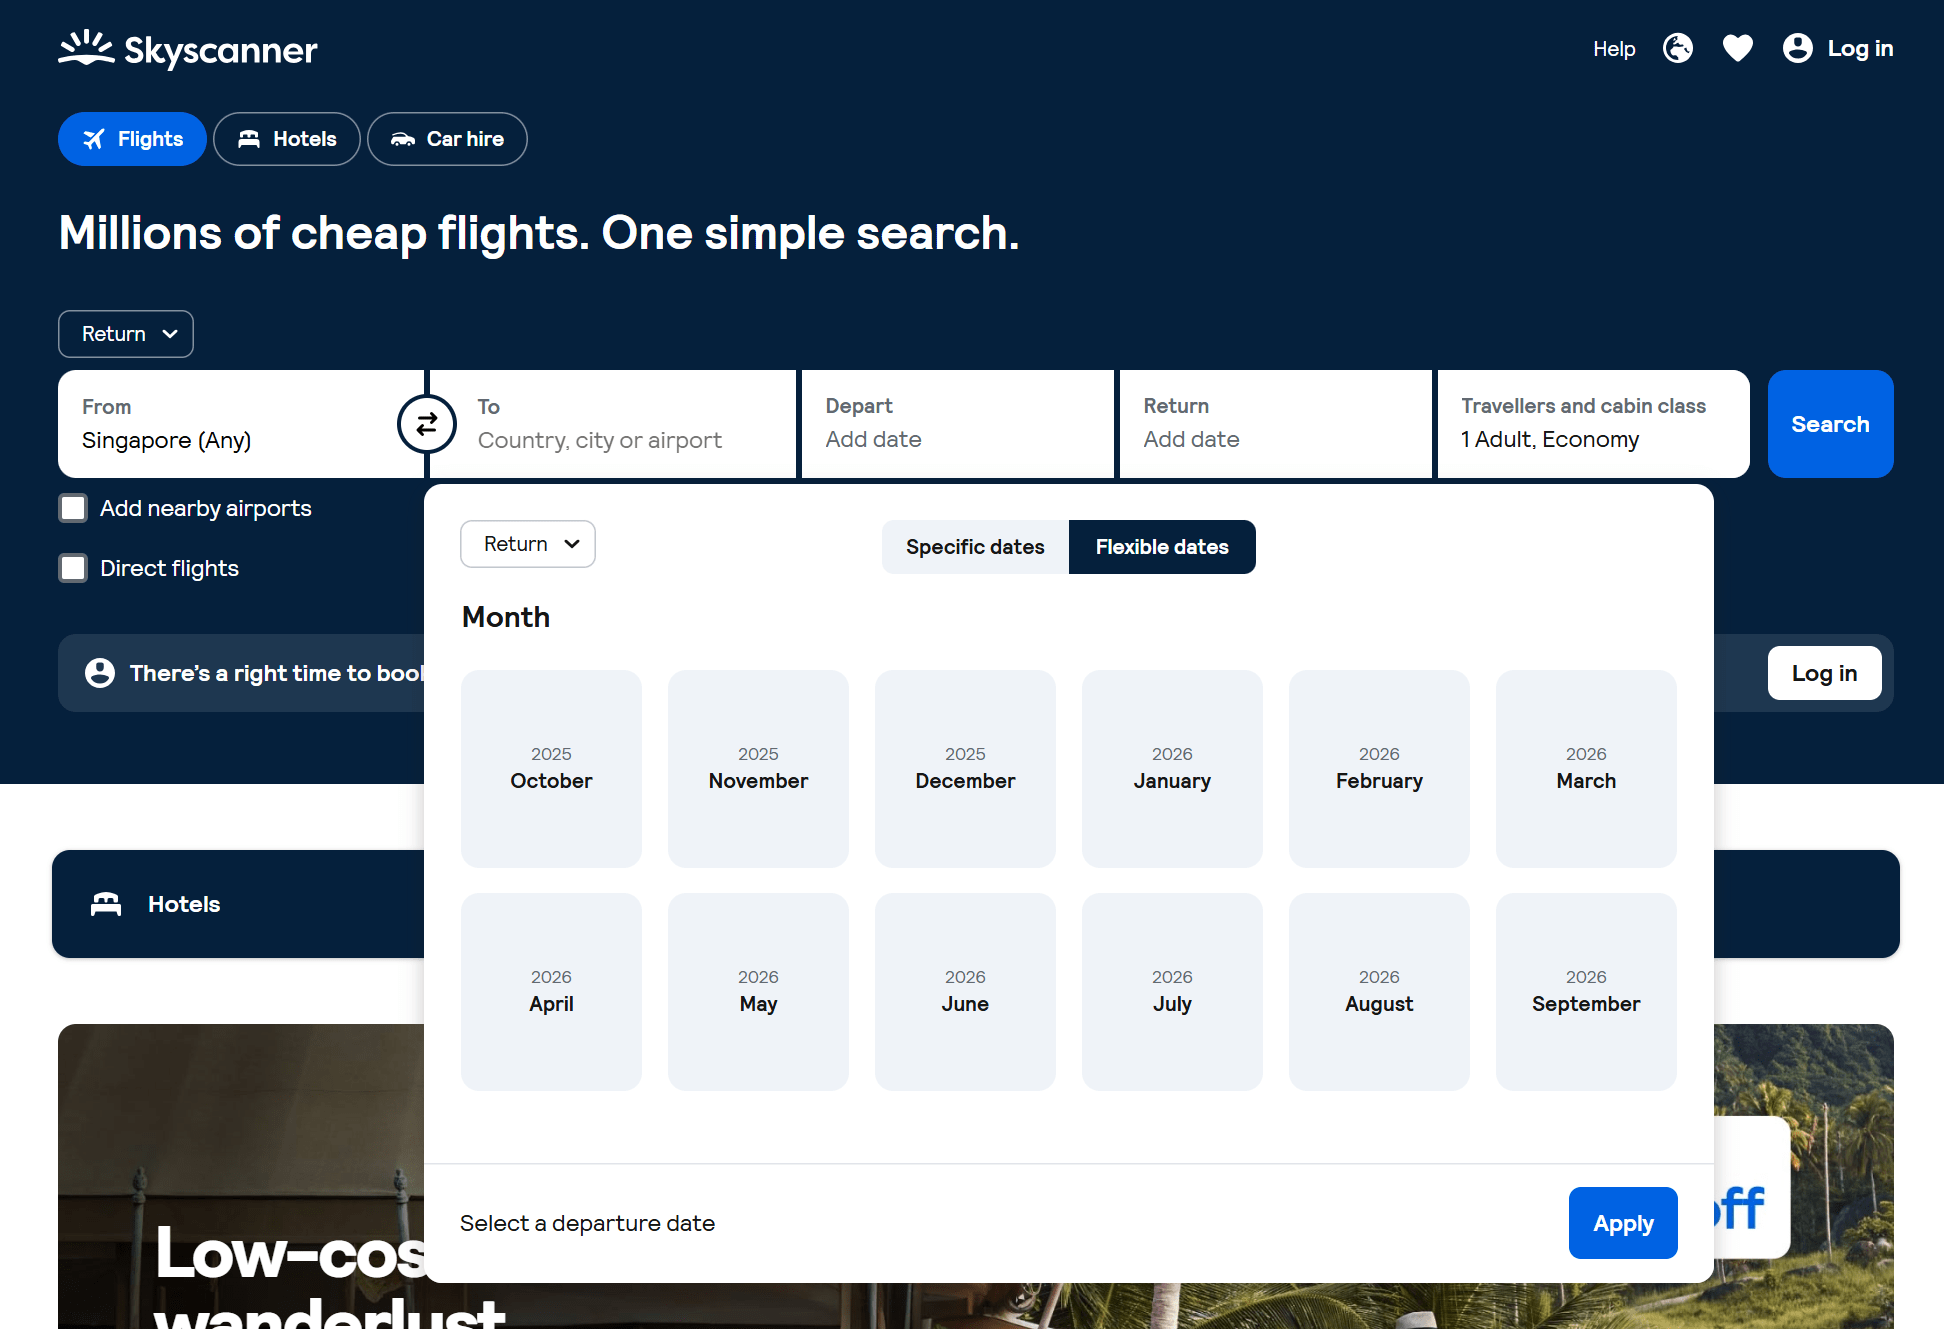Click the person icon in the right-time-to-book banner
The image size is (1944, 1329).
[99, 673]
